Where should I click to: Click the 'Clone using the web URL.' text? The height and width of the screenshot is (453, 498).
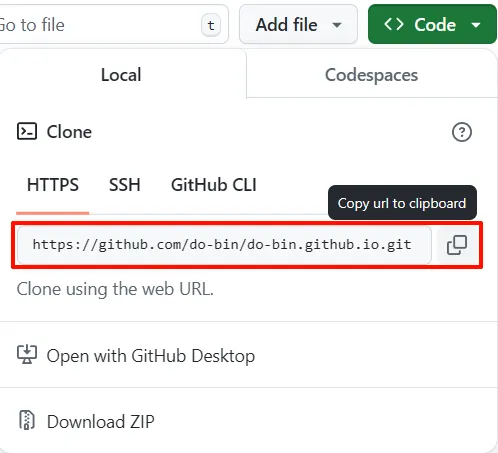point(115,289)
